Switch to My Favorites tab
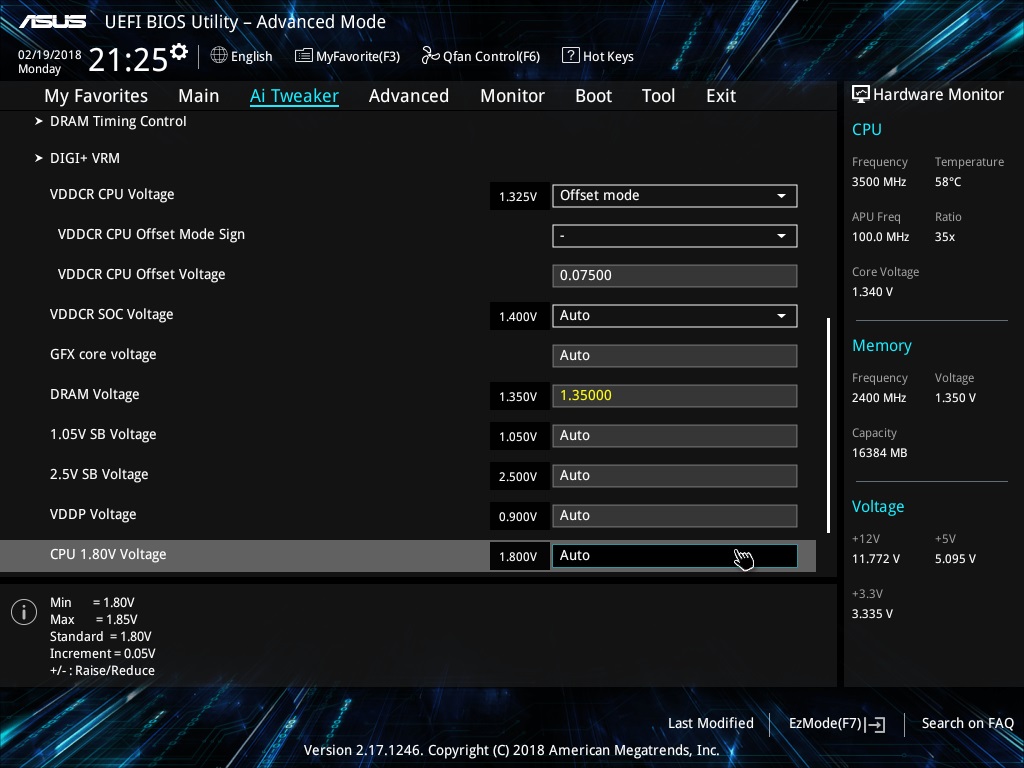This screenshot has width=1024, height=768. pyautogui.click(x=96, y=95)
